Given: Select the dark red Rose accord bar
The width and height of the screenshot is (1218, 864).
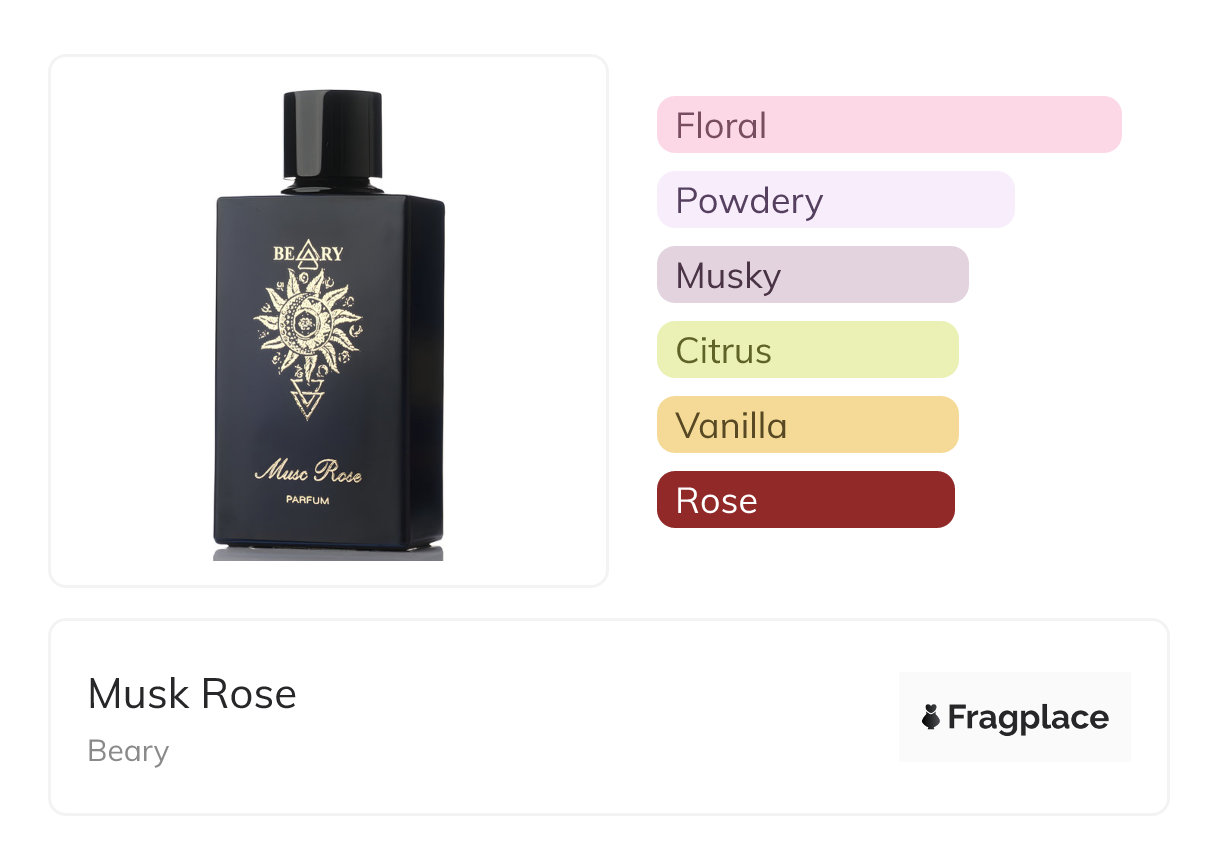Looking at the screenshot, I should tap(806, 500).
